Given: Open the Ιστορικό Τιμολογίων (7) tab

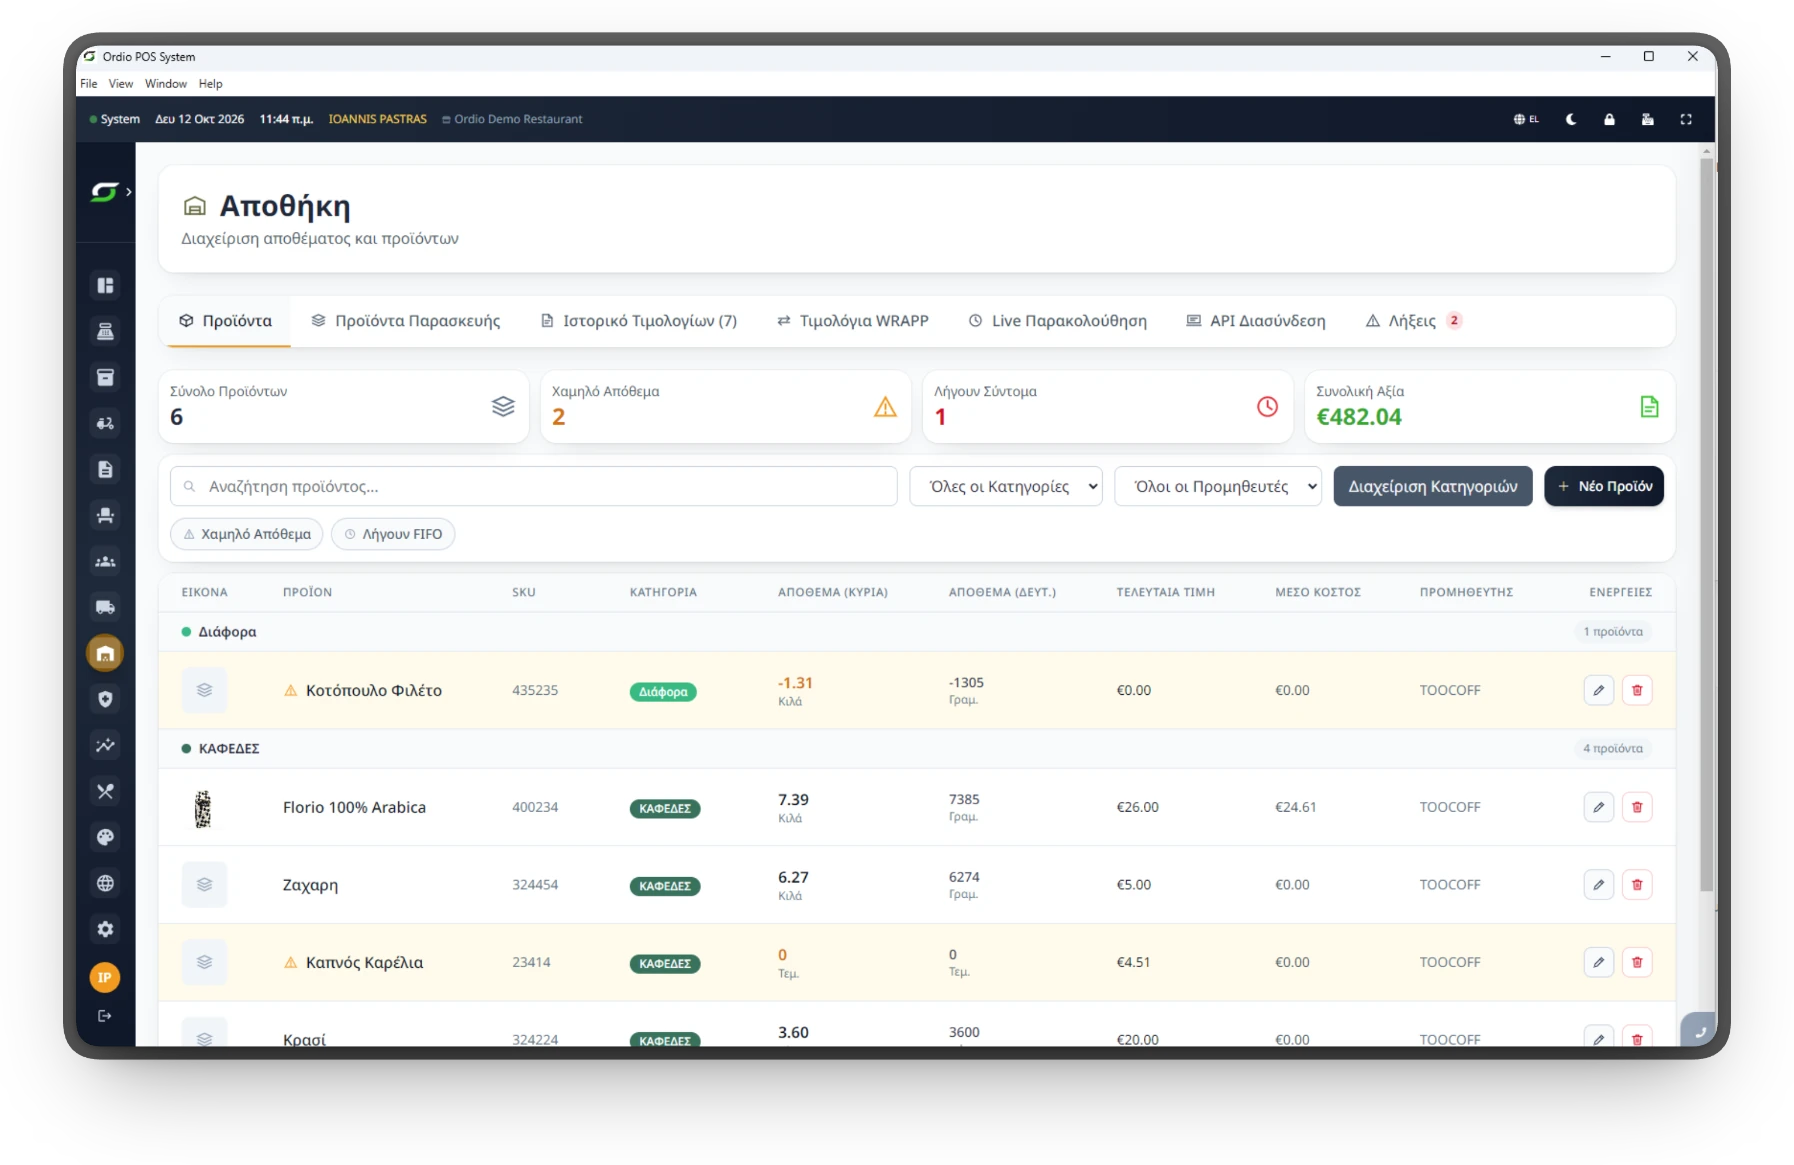Looking at the screenshot, I should coord(639,321).
